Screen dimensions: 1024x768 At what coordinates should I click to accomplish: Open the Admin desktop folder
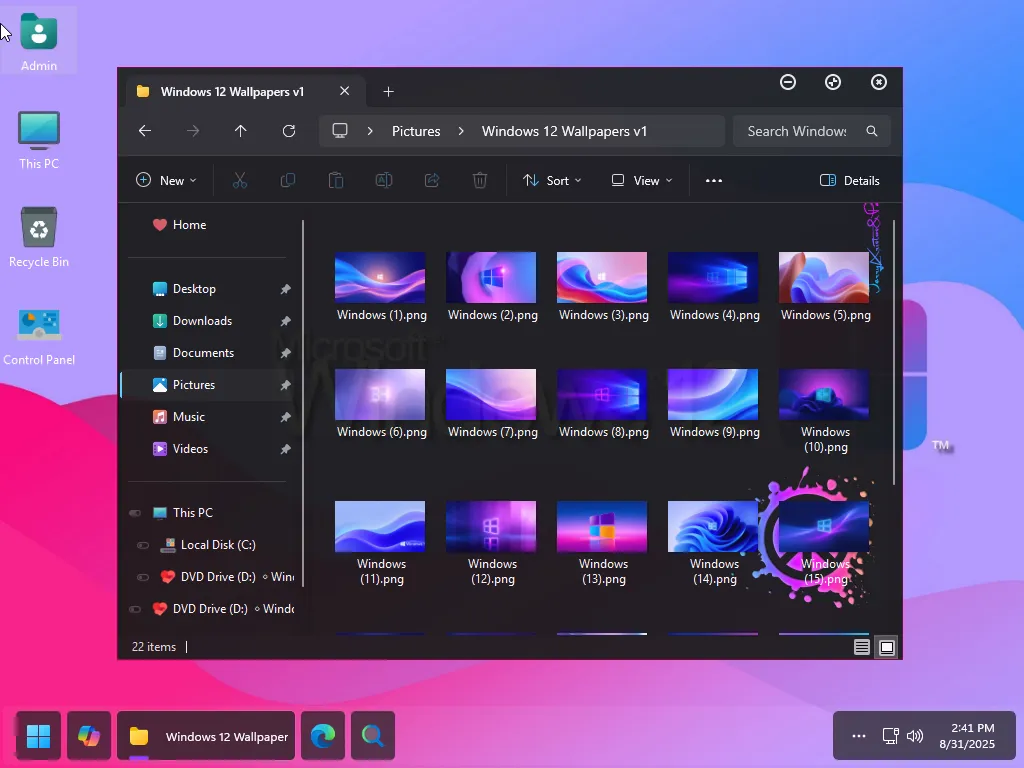point(39,42)
